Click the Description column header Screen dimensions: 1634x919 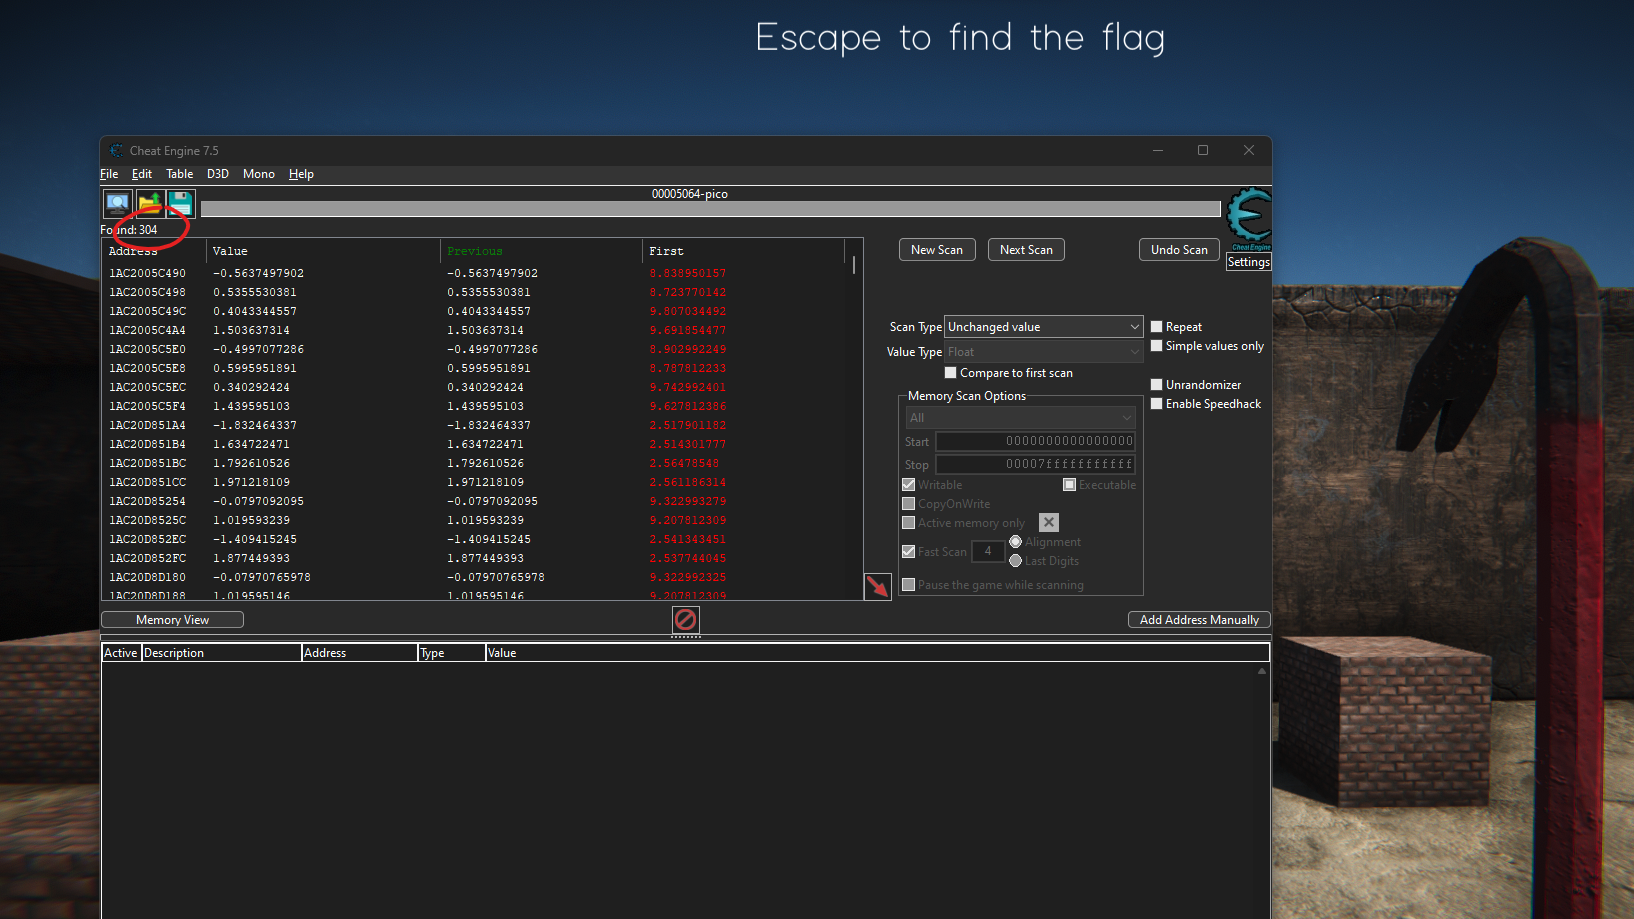(221, 653)
